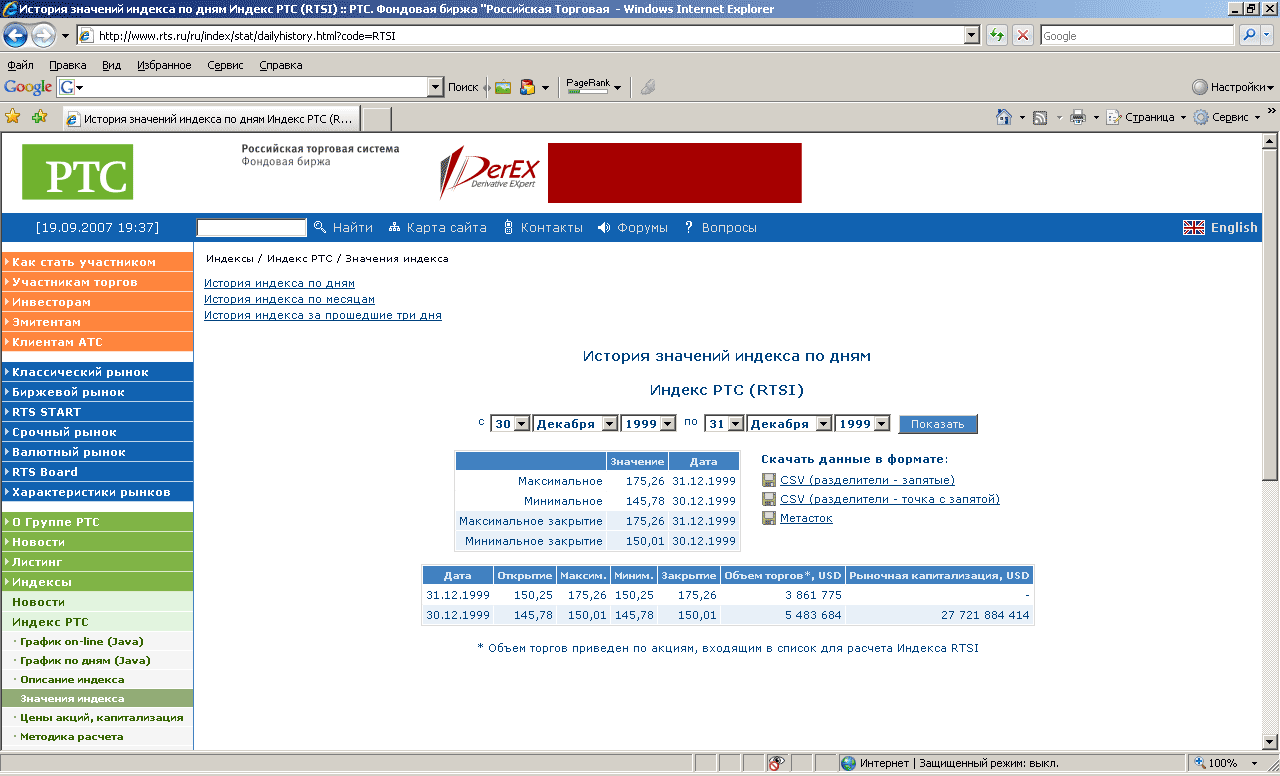This screenshot has width=1280, height=776.
Task: Open start month dropdown Декабря
Action: point(609,424)
